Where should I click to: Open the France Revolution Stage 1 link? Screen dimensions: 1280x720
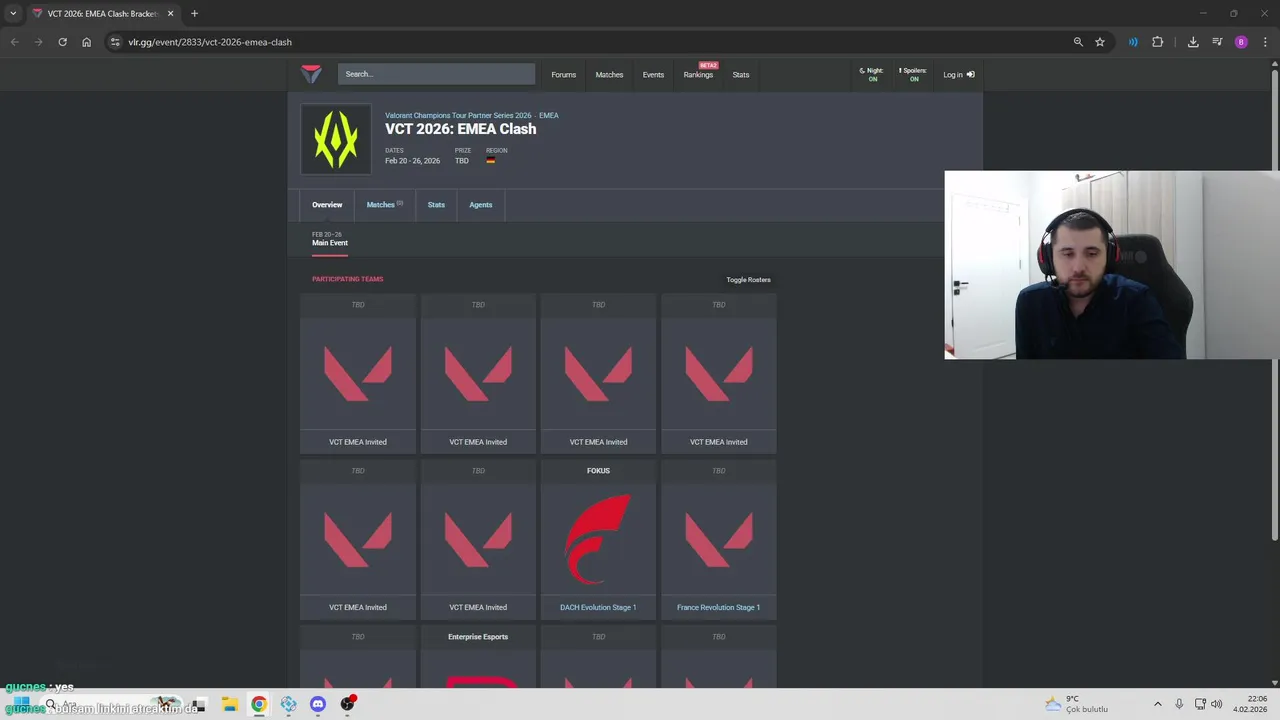[x=718, y=608]
